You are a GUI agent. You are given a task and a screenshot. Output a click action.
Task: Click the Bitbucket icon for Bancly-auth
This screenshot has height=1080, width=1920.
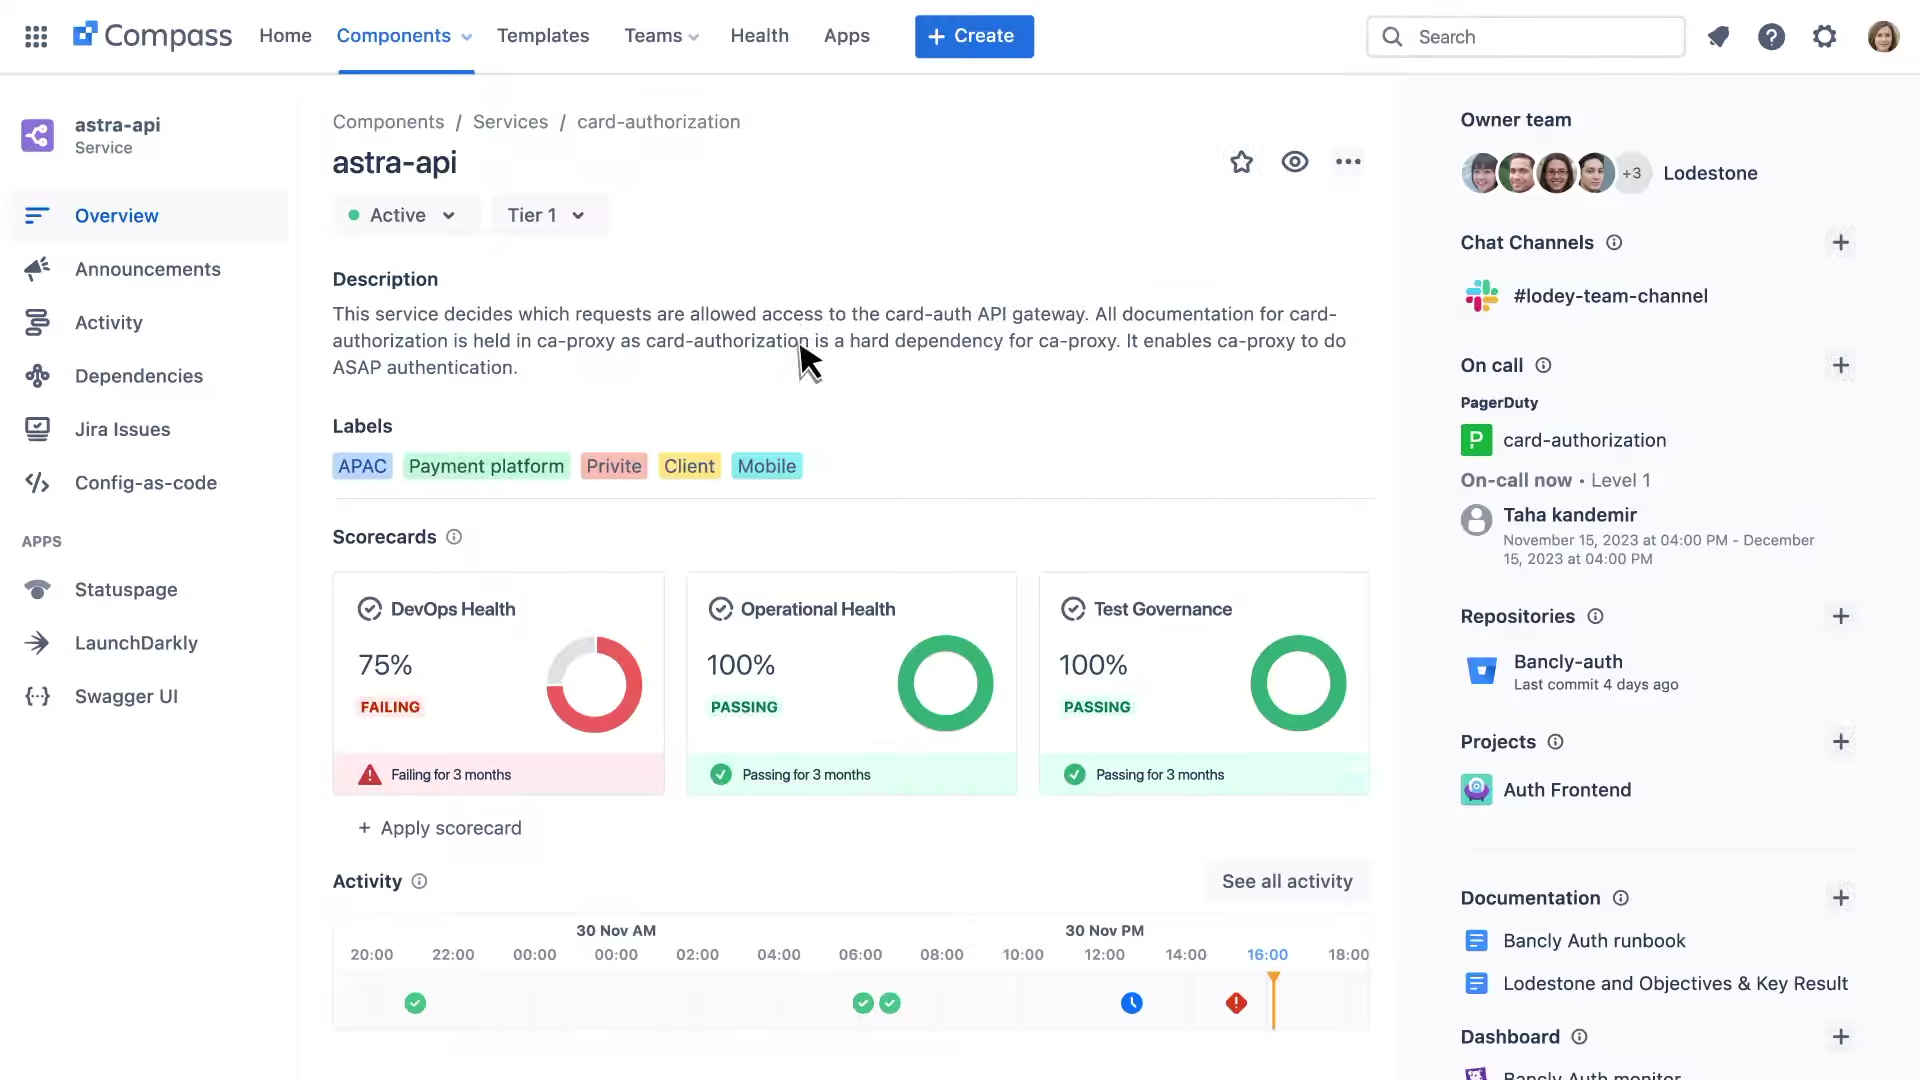1481,670
